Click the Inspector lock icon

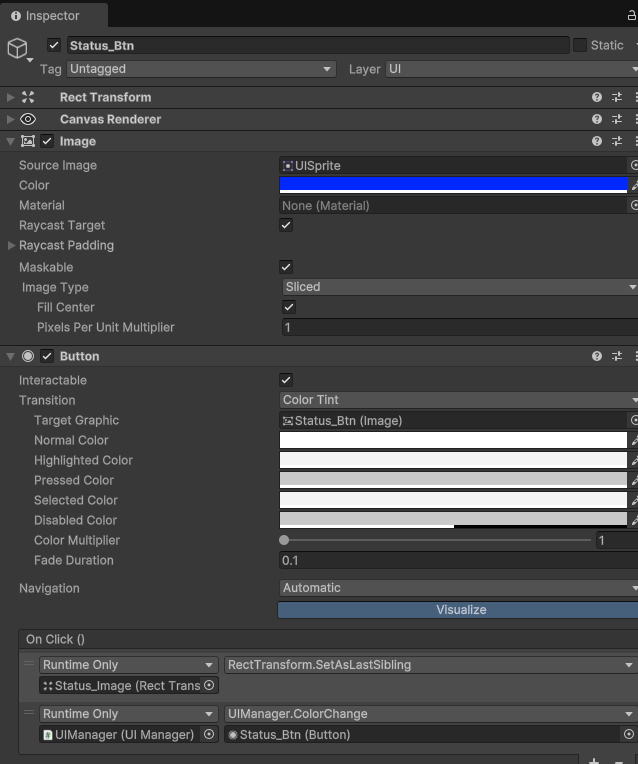(x=632, y=16)
